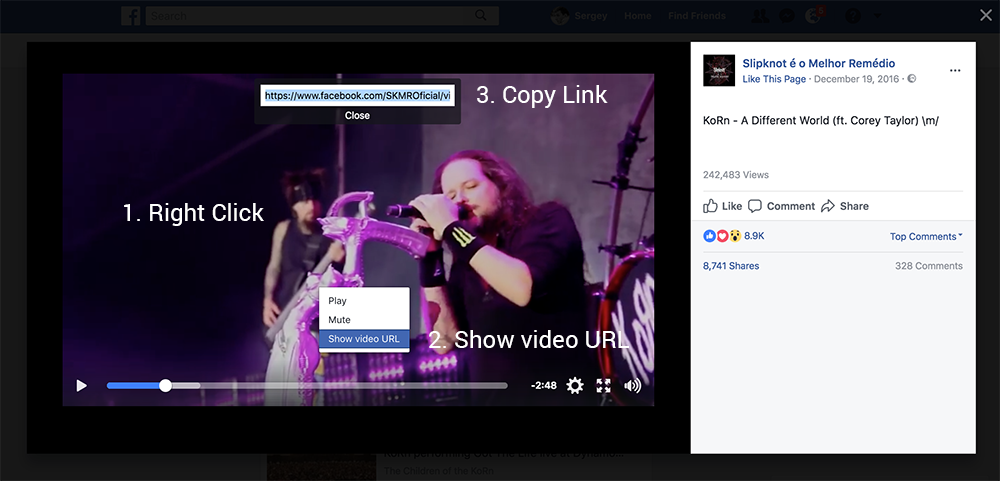Open account dropdown arrow in top bar
Image resolution: width=1000 pixels, height=481 pixels.
click(878, 16)
